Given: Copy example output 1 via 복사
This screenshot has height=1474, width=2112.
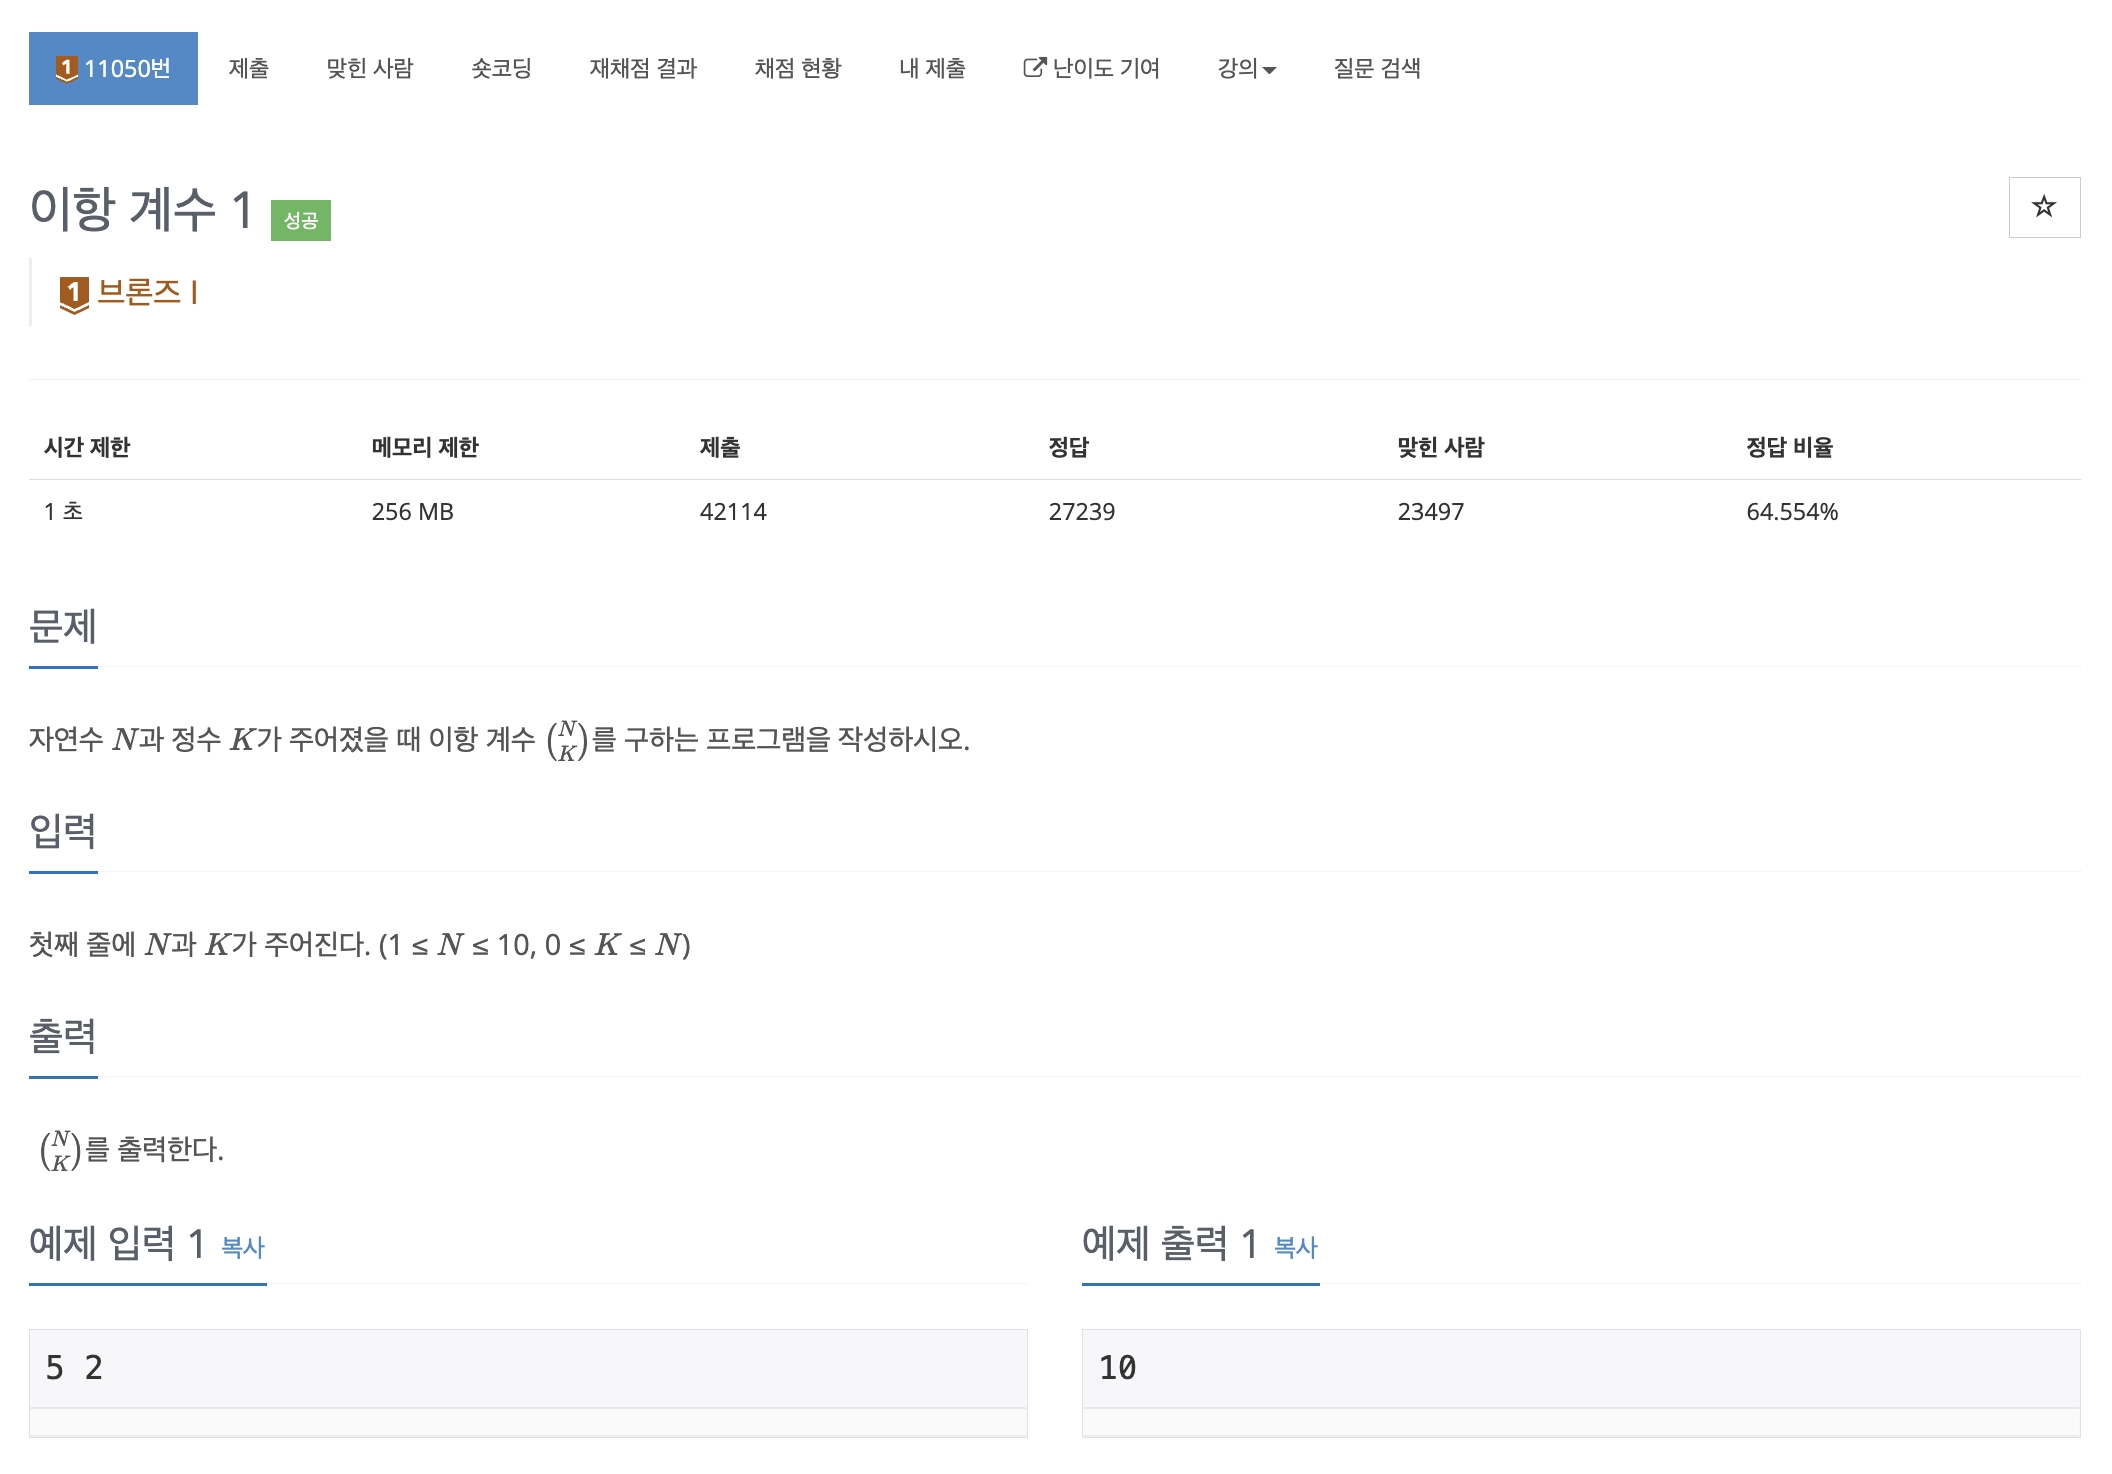Looking at the screenshot, I should tap(1296, 1247).
